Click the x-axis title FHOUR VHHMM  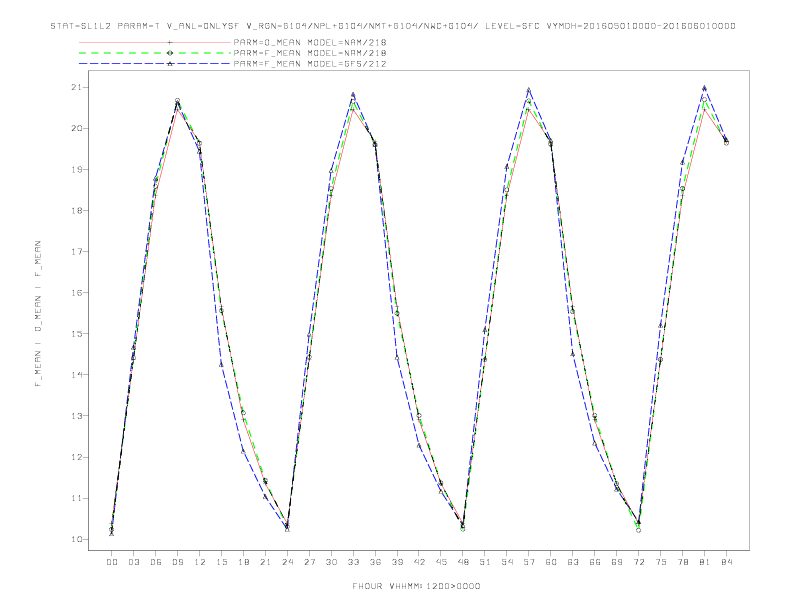tap(416, 586)
